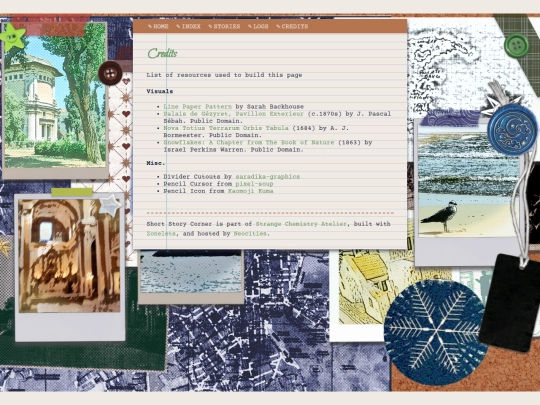
Task: Click the pencil icon beside Home
Action: [x=150, y=27]
